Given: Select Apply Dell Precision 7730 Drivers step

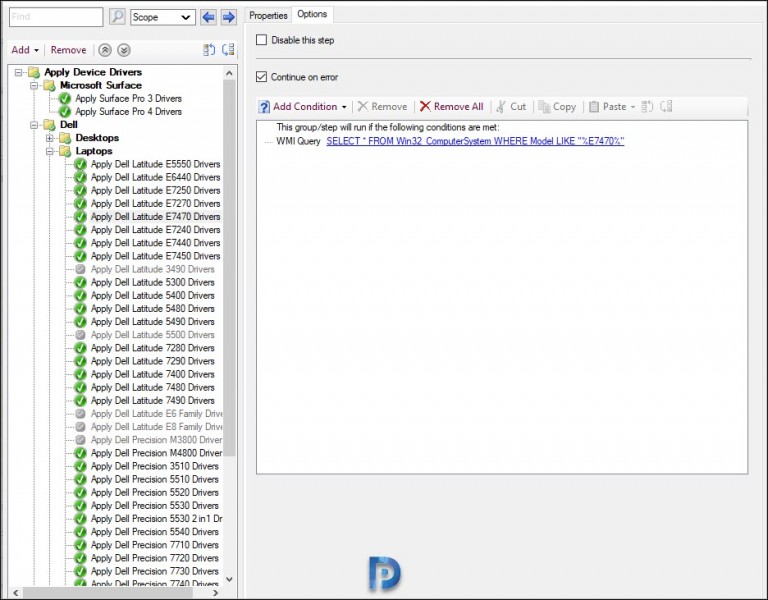Looking at the screenshot, I should pos(154,571).
